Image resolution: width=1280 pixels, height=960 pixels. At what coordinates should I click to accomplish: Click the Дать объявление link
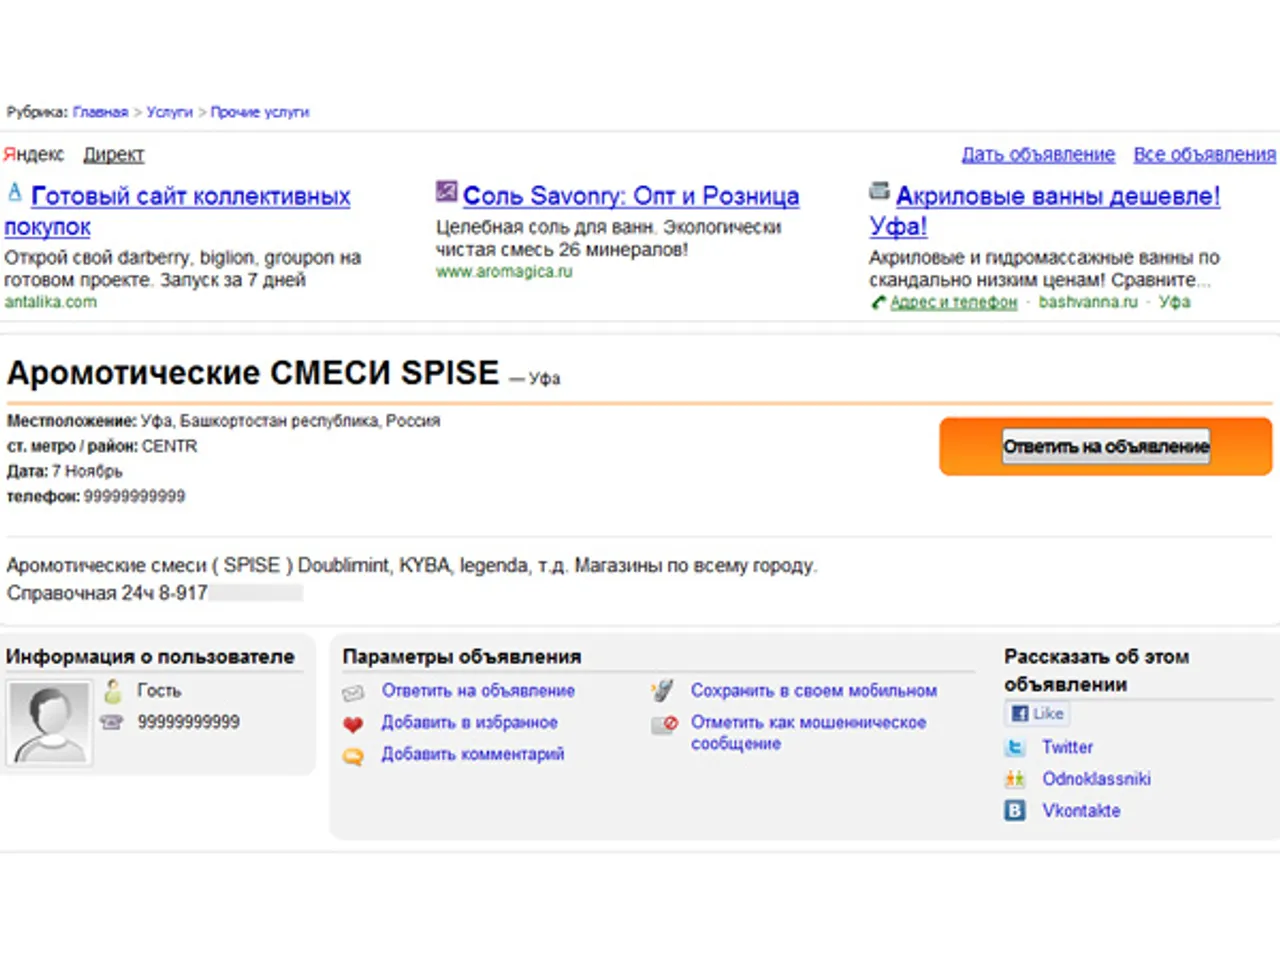pos(1038,155)
